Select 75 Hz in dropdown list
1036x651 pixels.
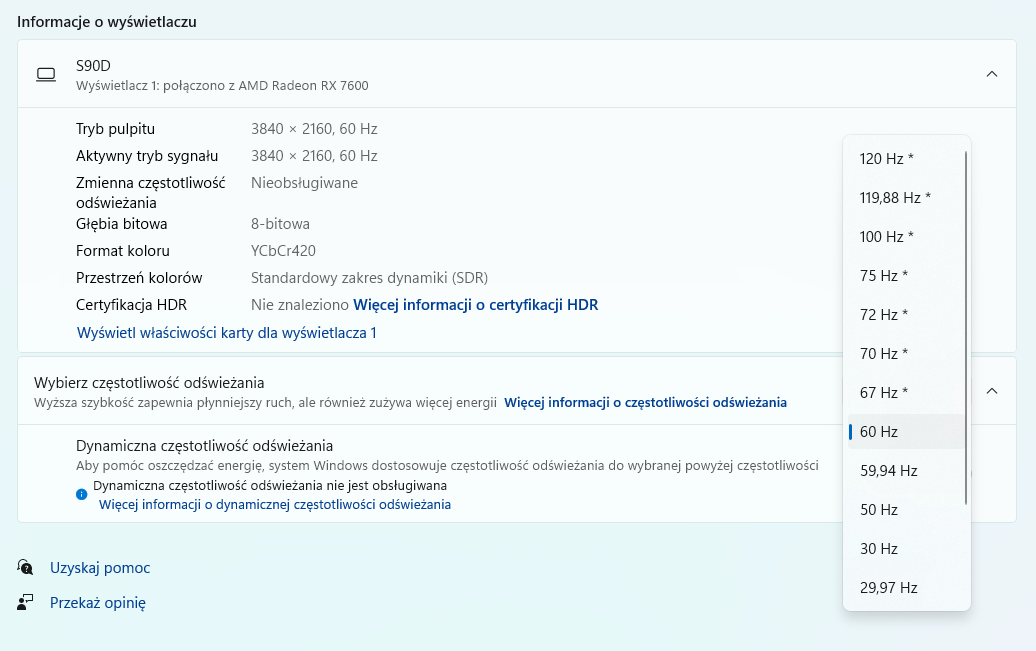tap(905, 276)
